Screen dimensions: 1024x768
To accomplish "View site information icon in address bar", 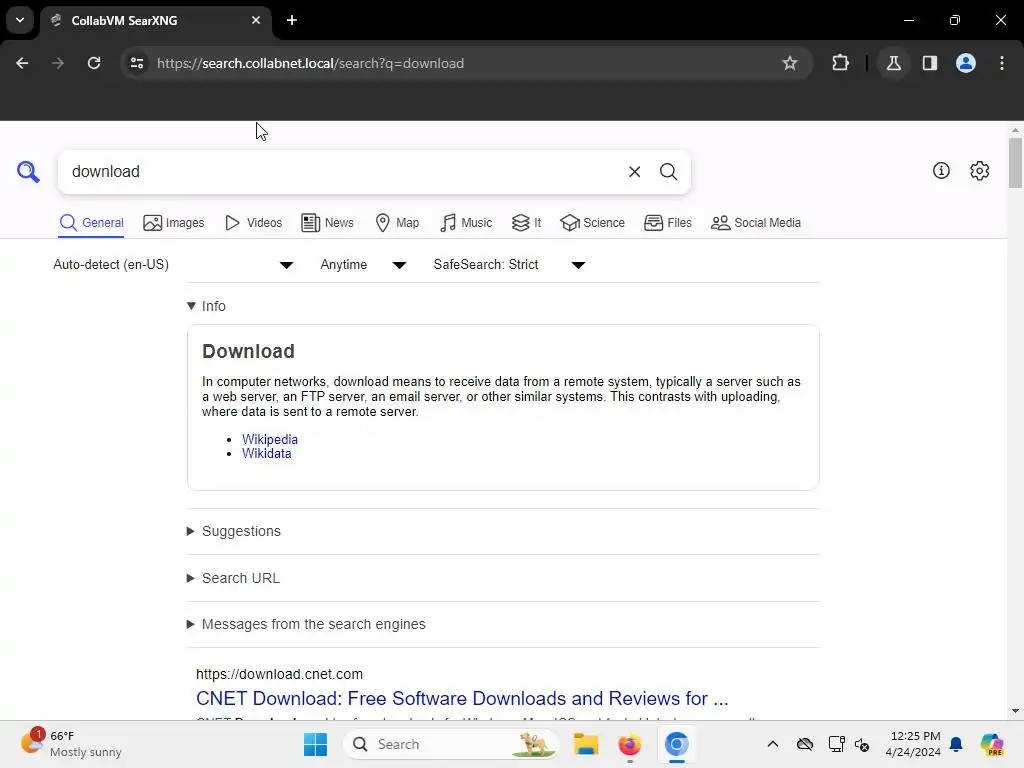I will point(137,63).
